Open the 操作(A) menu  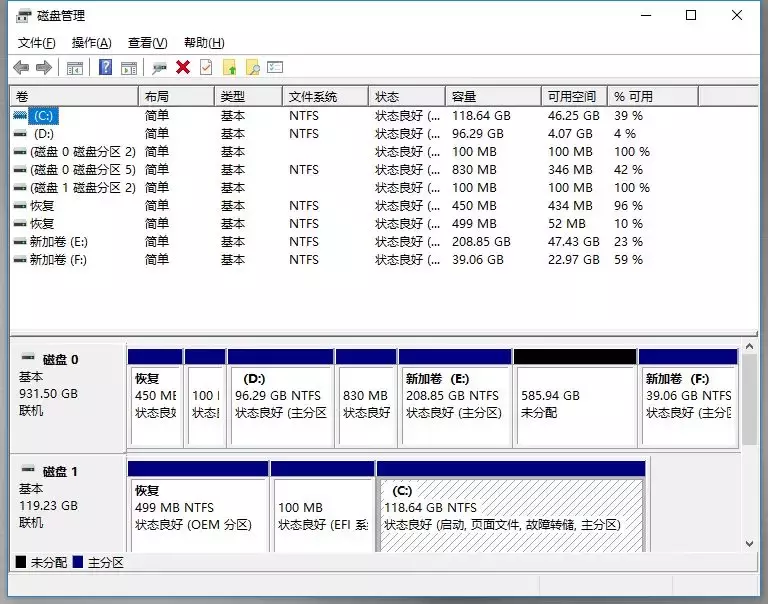pos(92,43)
